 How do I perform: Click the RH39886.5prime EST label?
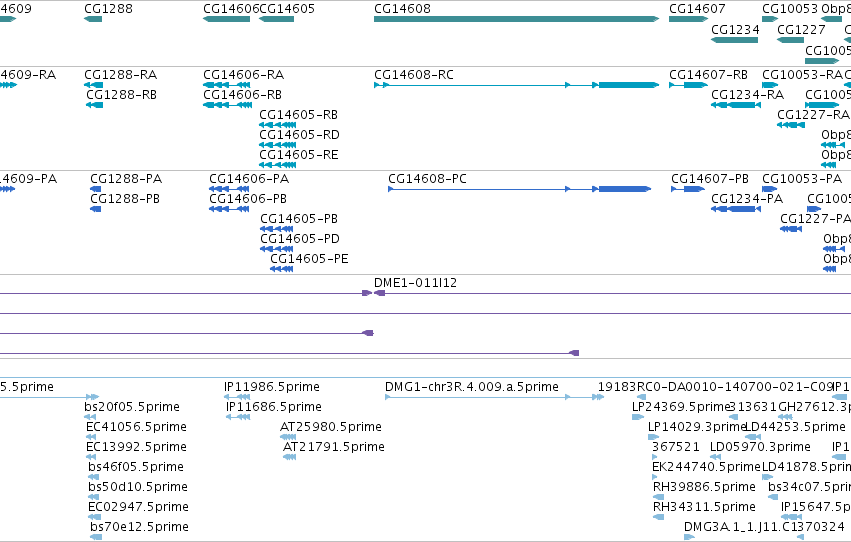click(704, 488)
